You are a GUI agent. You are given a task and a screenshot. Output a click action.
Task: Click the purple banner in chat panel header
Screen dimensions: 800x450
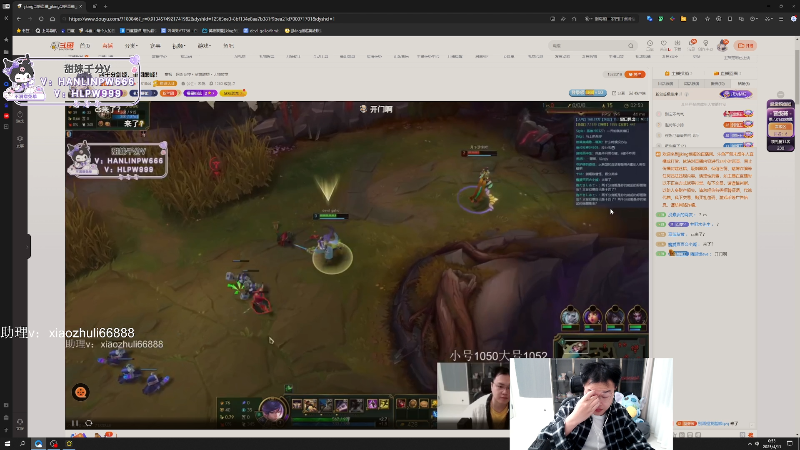736,94
